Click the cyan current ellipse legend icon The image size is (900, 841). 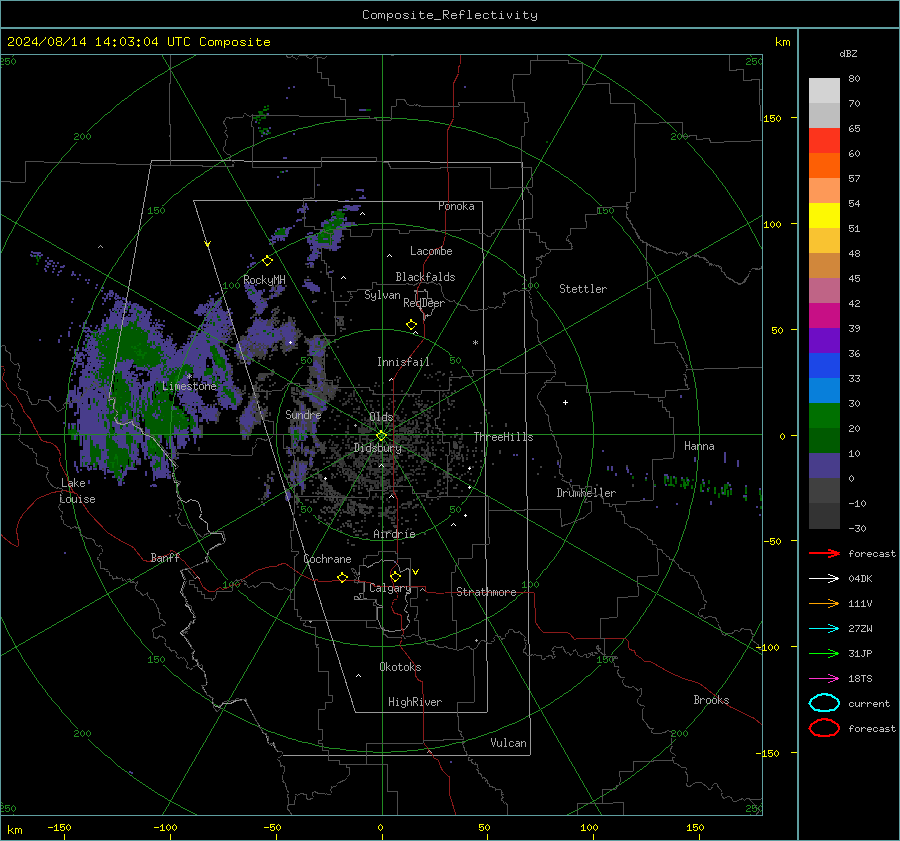[x=824, y=703]
